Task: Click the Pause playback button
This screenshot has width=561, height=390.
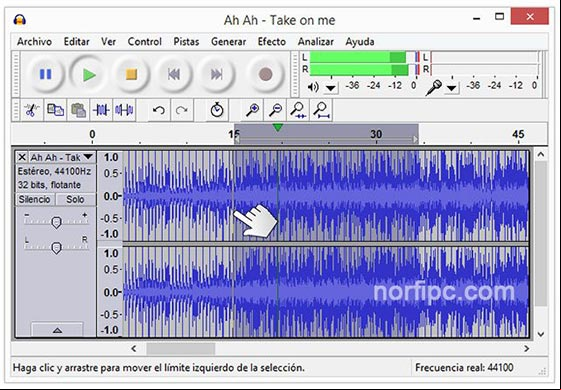Action: point(45,74)
